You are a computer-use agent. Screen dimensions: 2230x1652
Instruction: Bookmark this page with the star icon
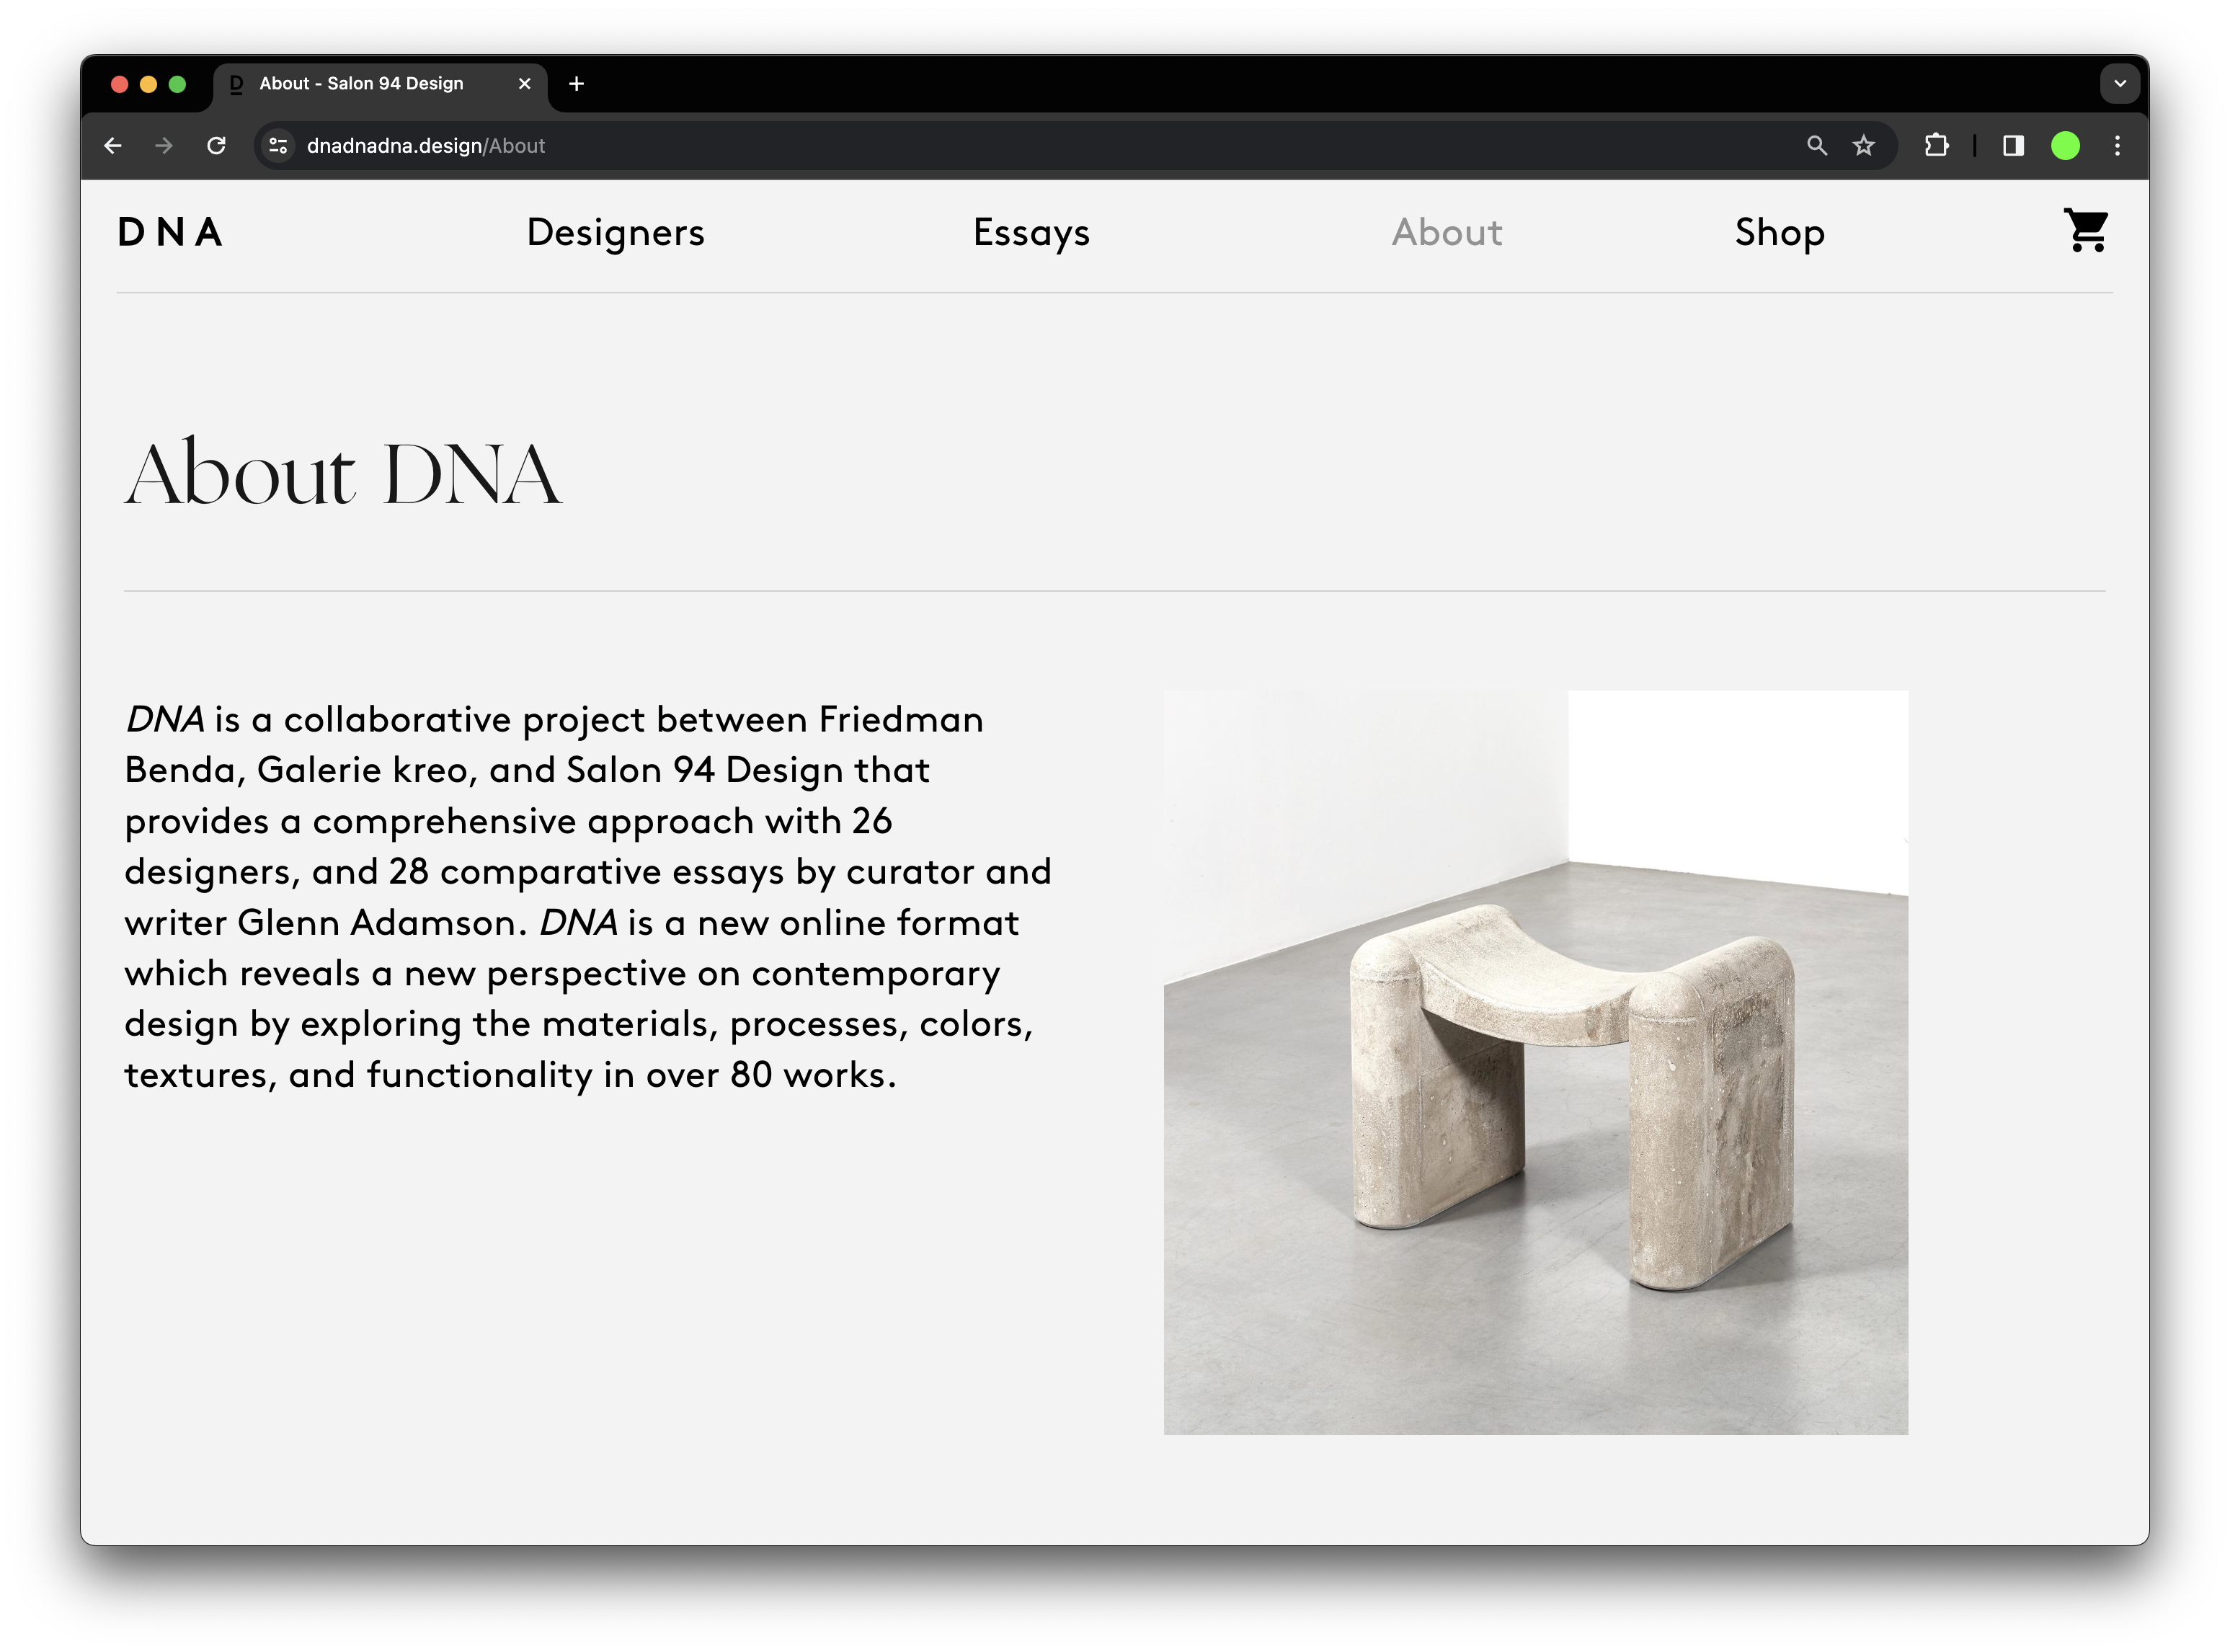tap(1863, 146)
